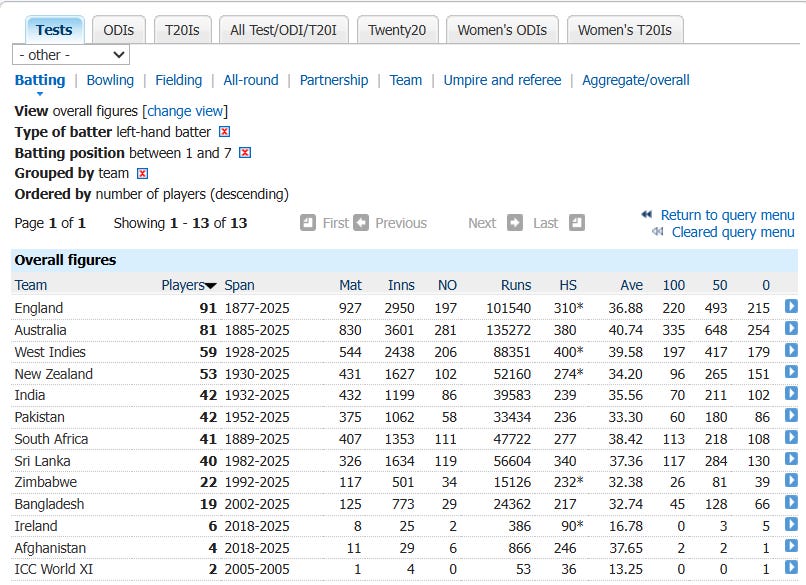Switch to the Tests tab
806x585 pixels.
pyautogui.click(x=54, y=30)
